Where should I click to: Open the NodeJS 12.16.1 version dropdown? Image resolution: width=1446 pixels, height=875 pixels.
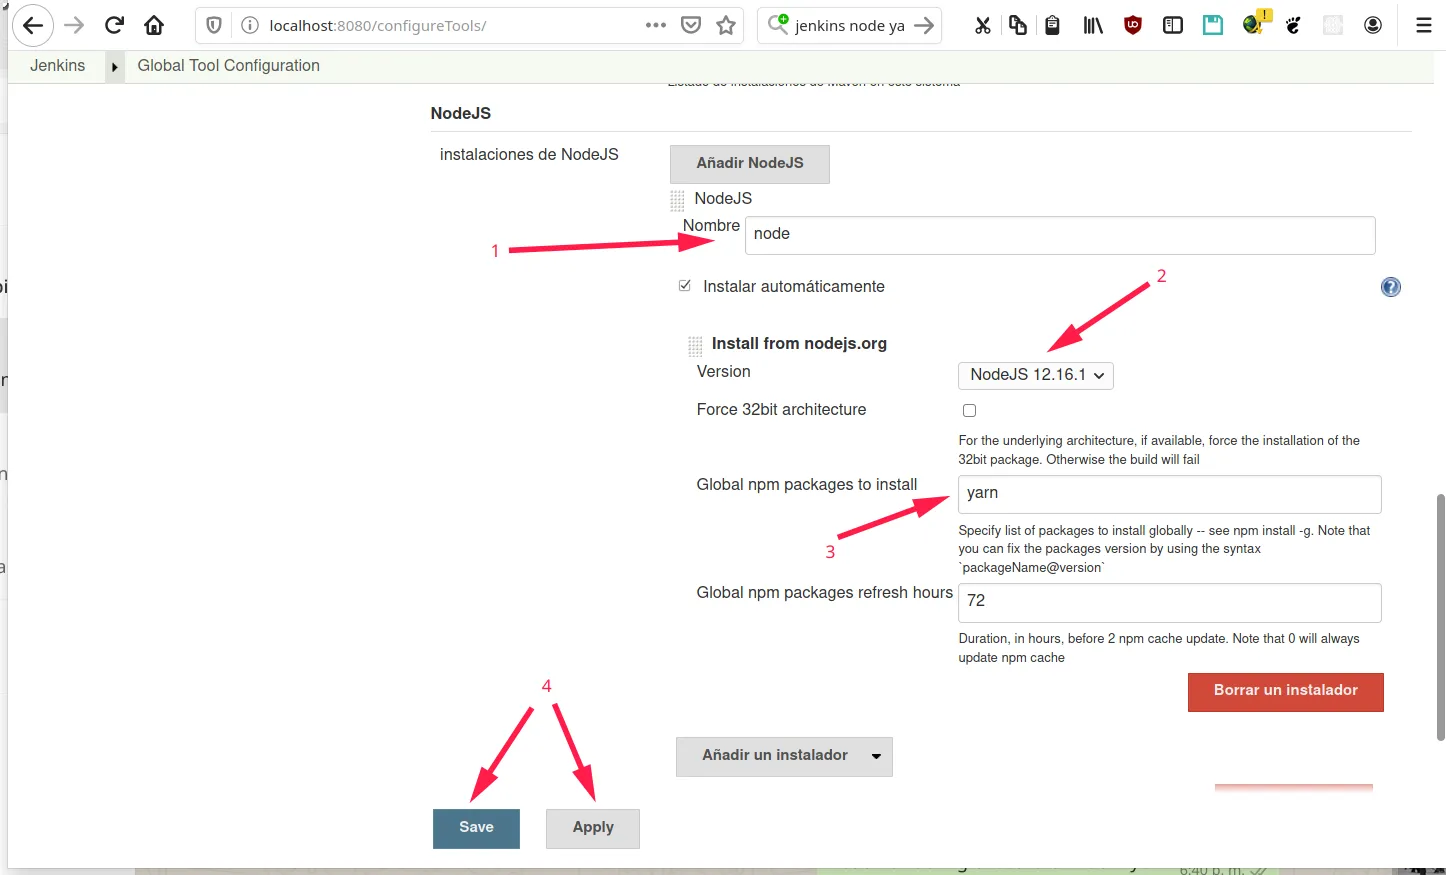[1036, 375]
